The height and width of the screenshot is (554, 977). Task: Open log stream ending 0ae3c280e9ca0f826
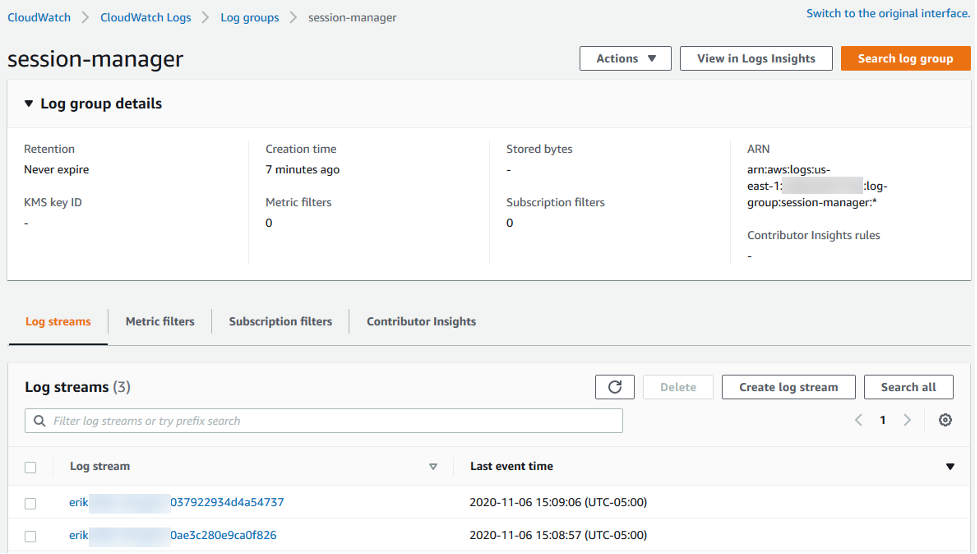pos(173,535)
